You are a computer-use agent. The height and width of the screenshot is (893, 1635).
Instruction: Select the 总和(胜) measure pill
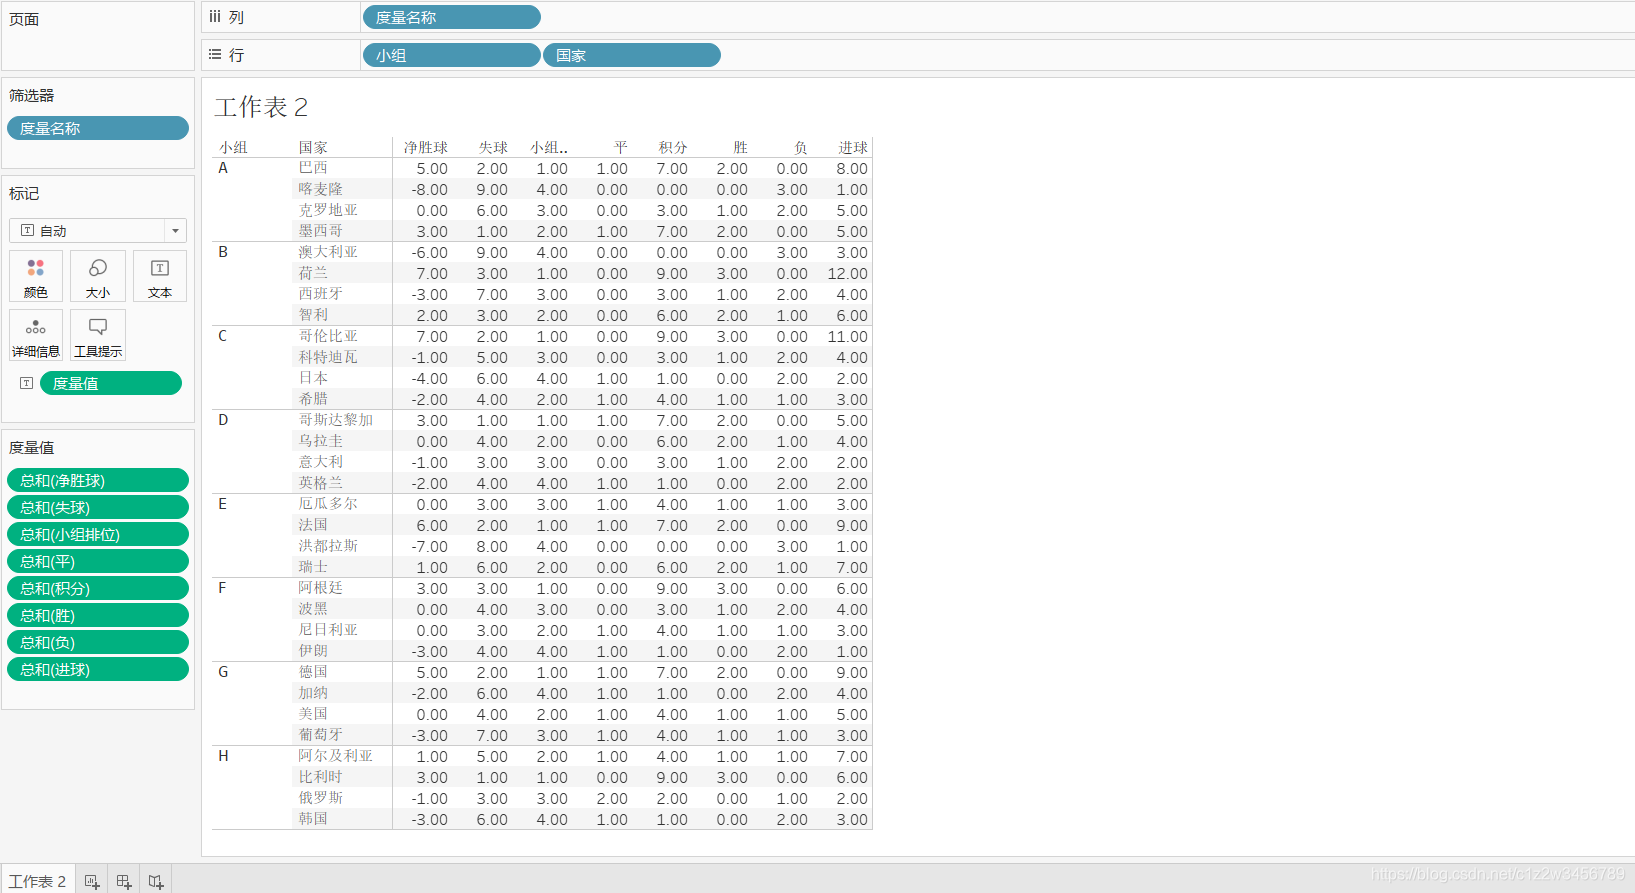tap(98, 615)
